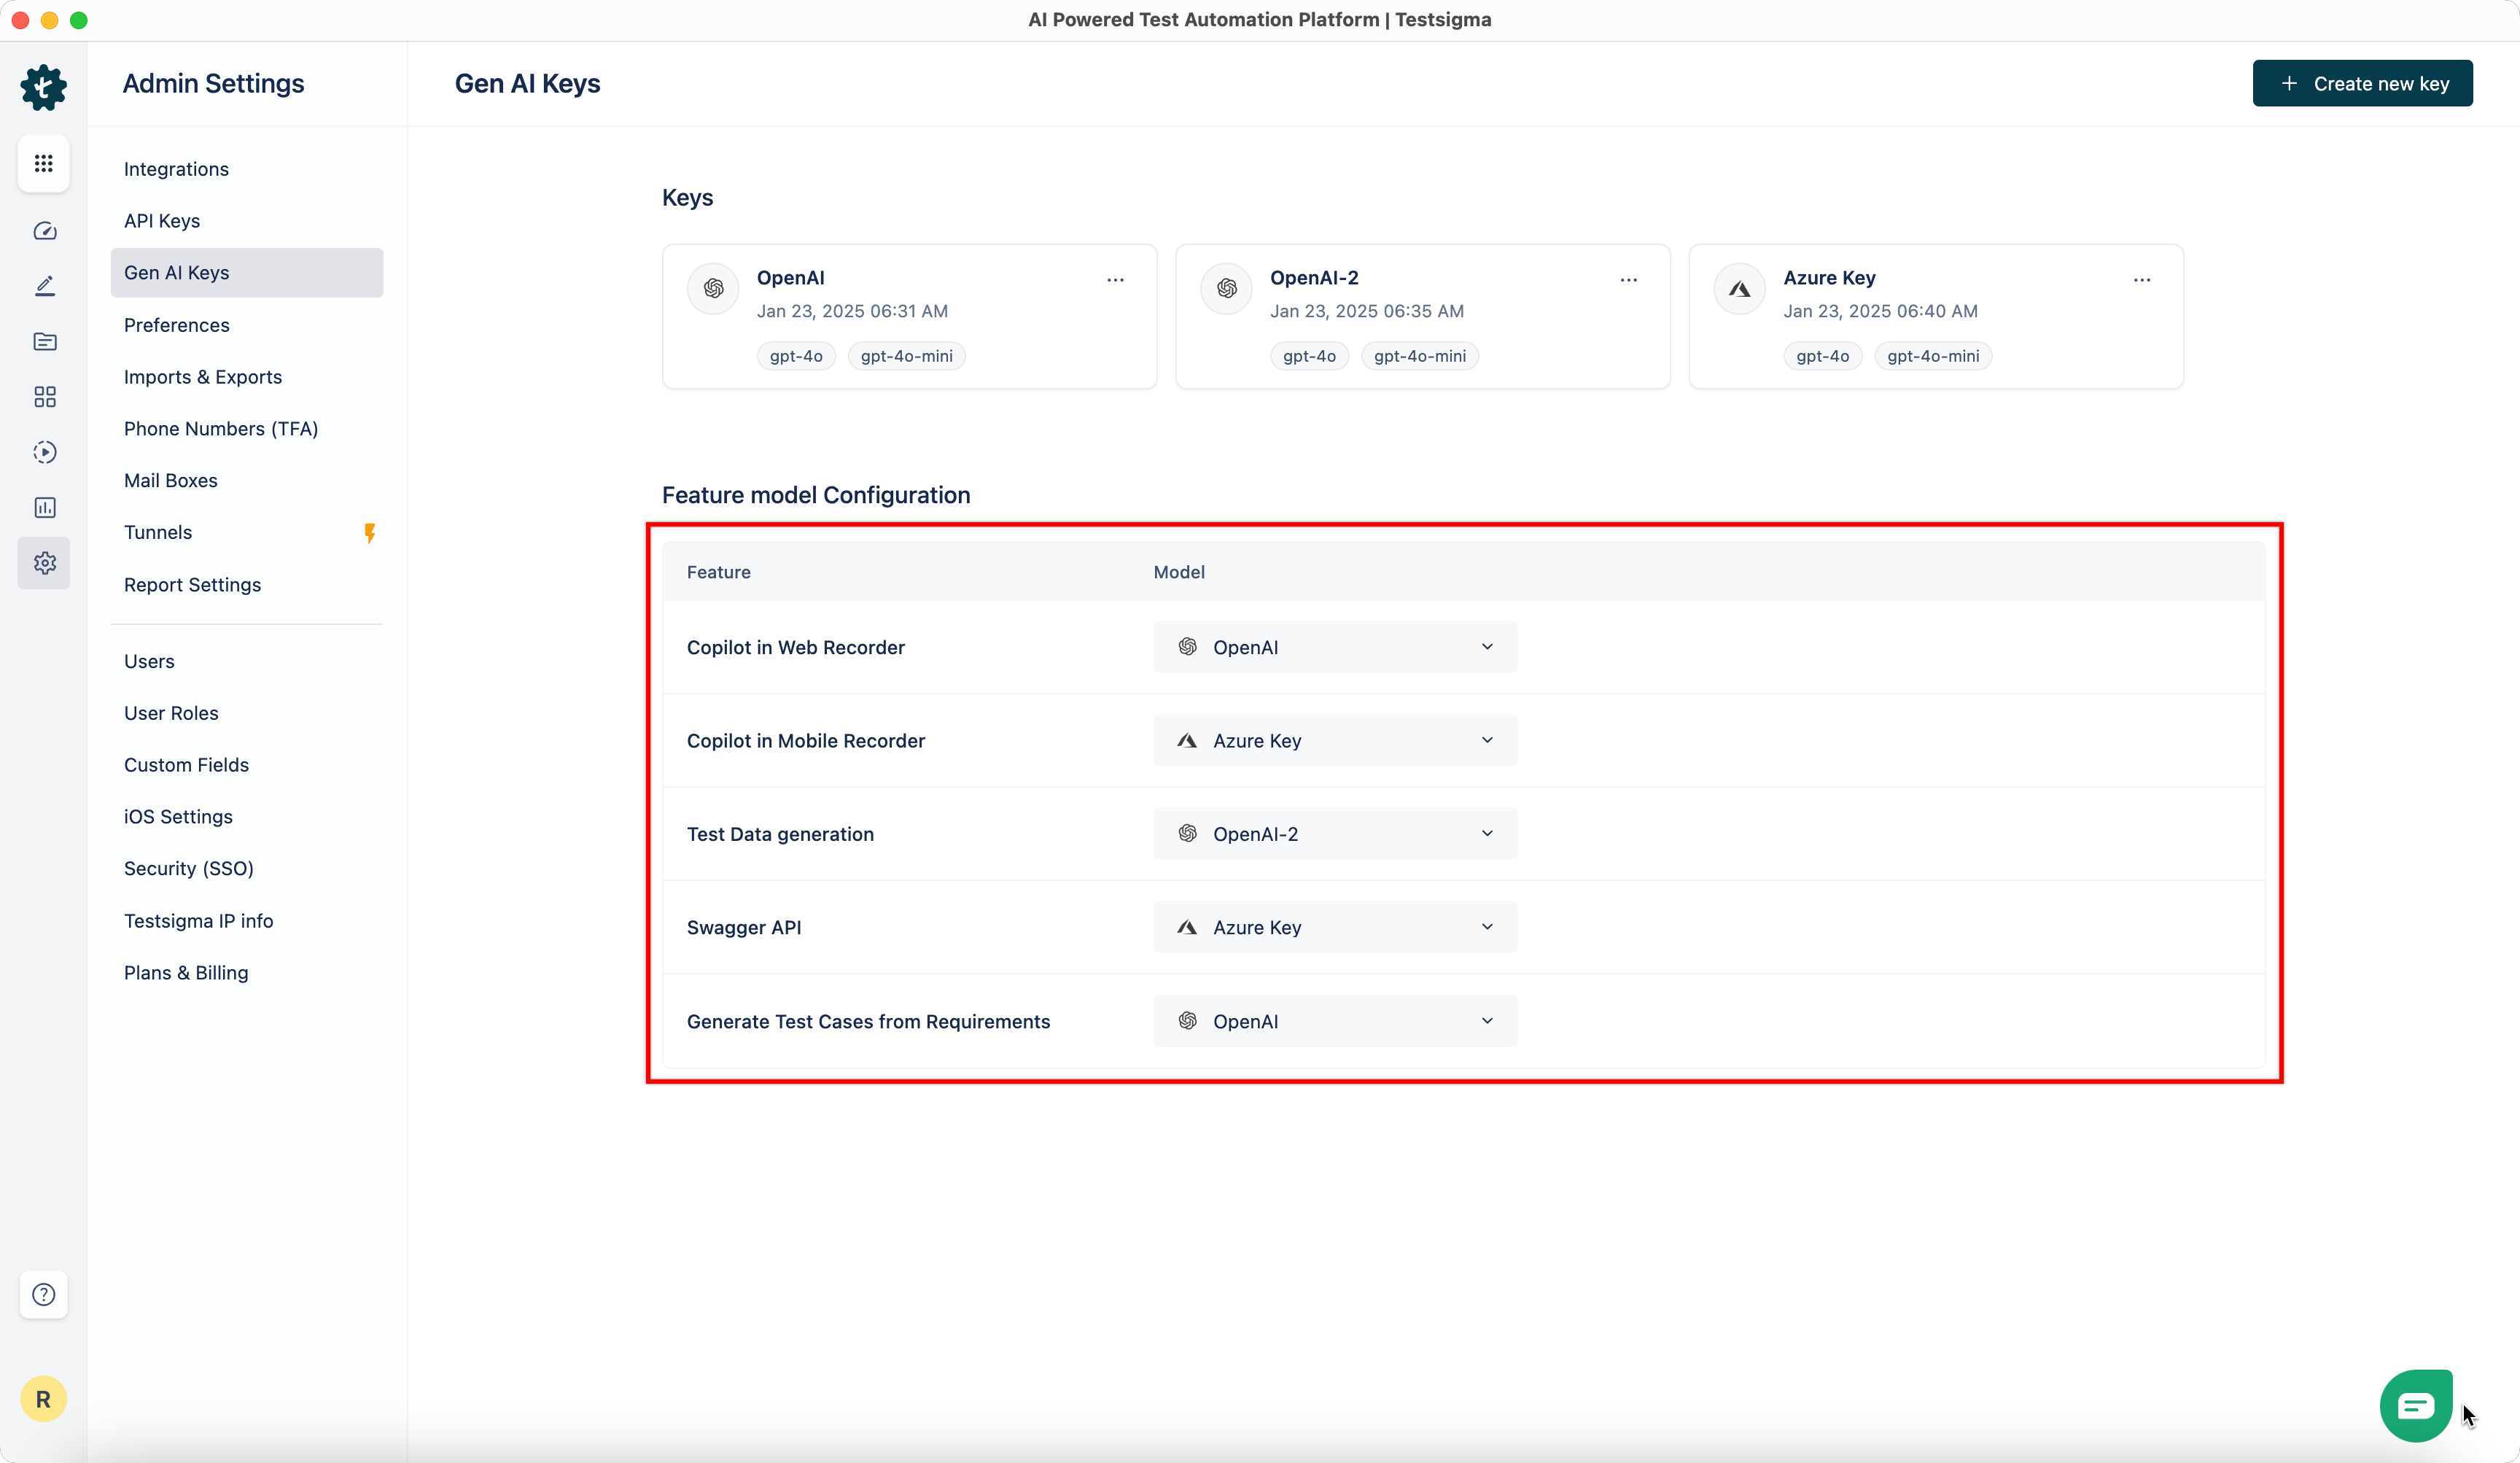Open Plans & Billing settings
Viewport: 2520px width, 1463px height.
click(x=186, y=973)
